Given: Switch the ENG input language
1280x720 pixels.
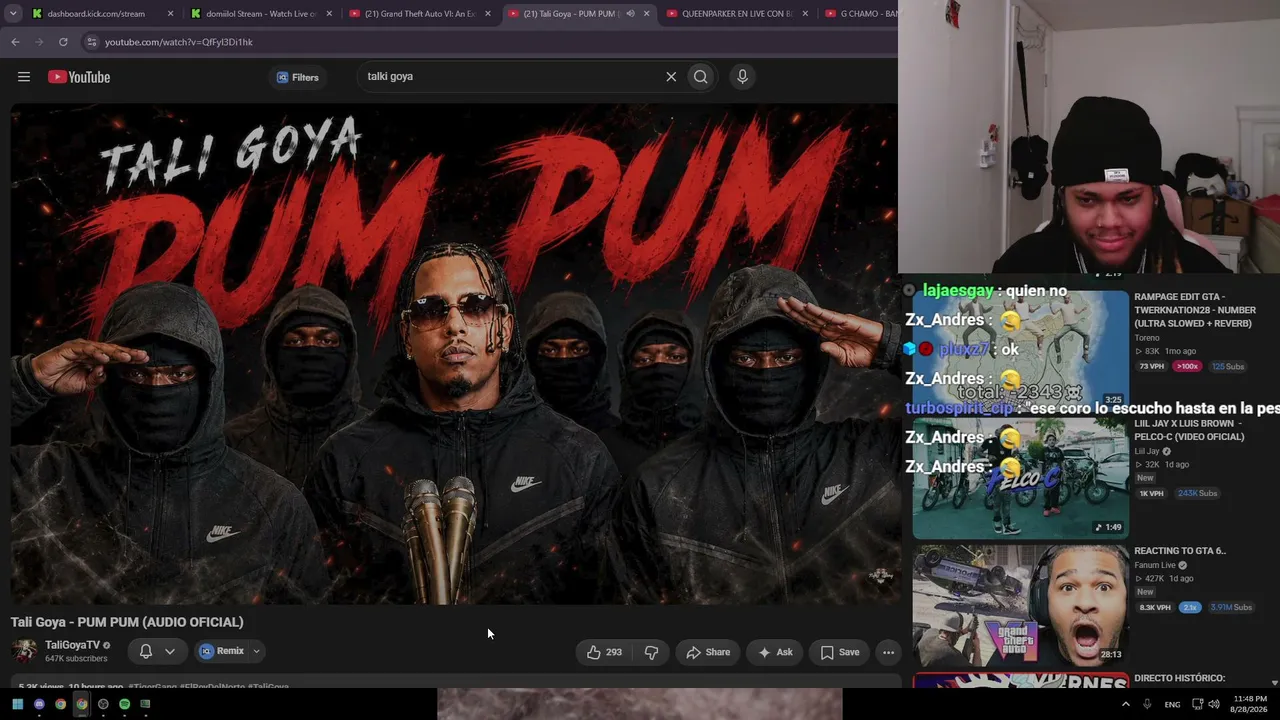Looking at the screenshot, I should tap(1172, 704).
